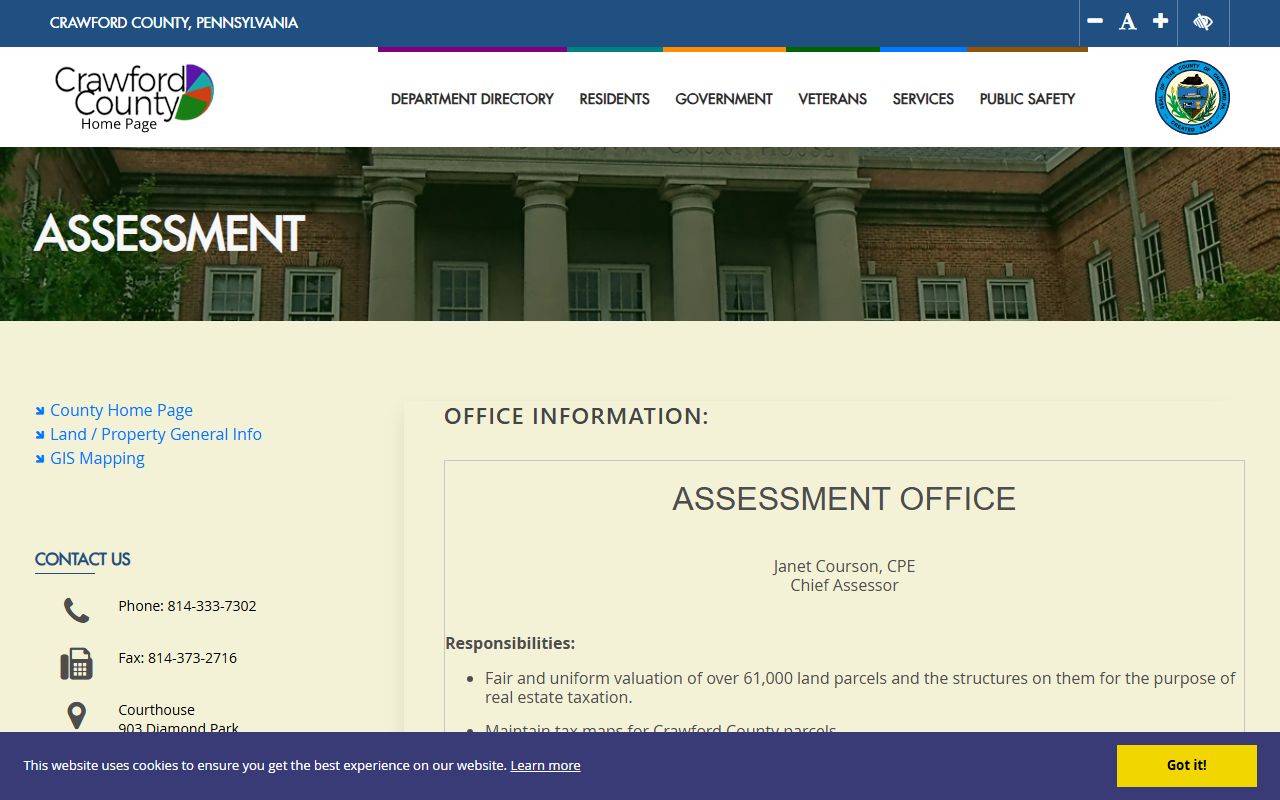Open the Government menu

coord(724,99)
